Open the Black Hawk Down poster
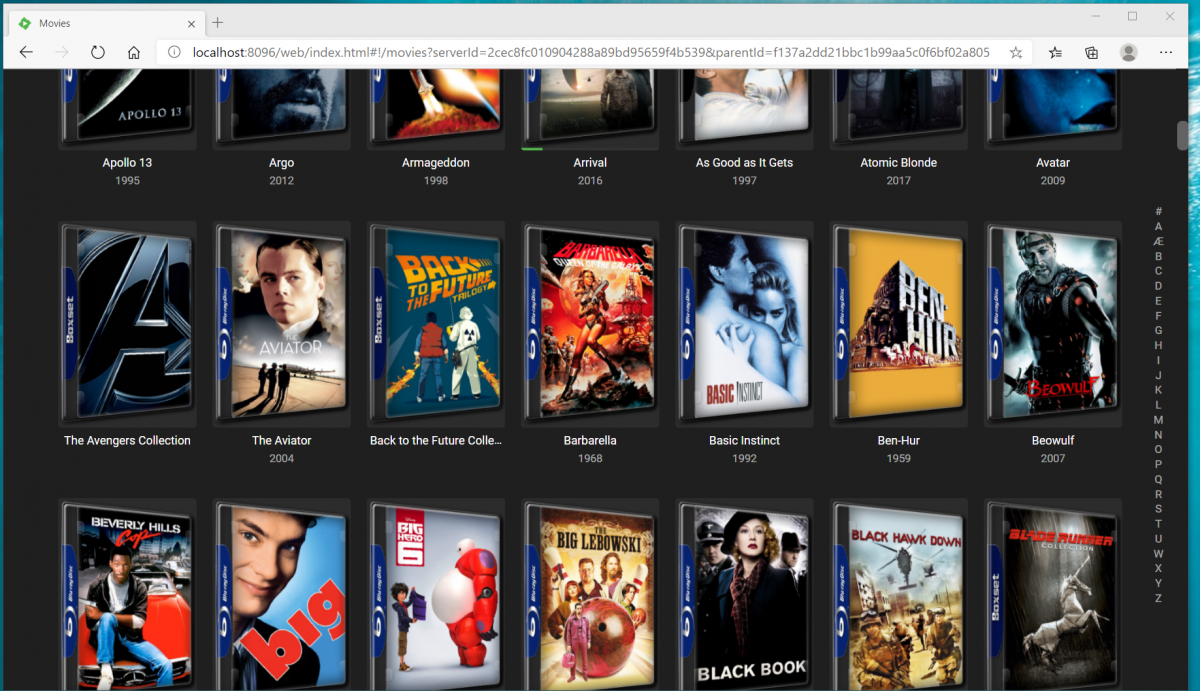The width and height of the screenshot is (1200, 691). [899, 596]
